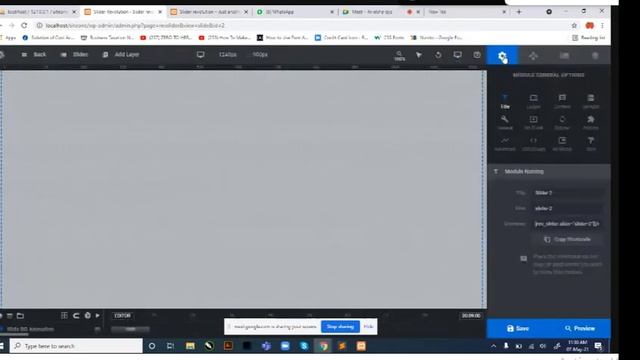Save the slider with Save button
This screenshot has height=360, width=640.
(518, 329)
